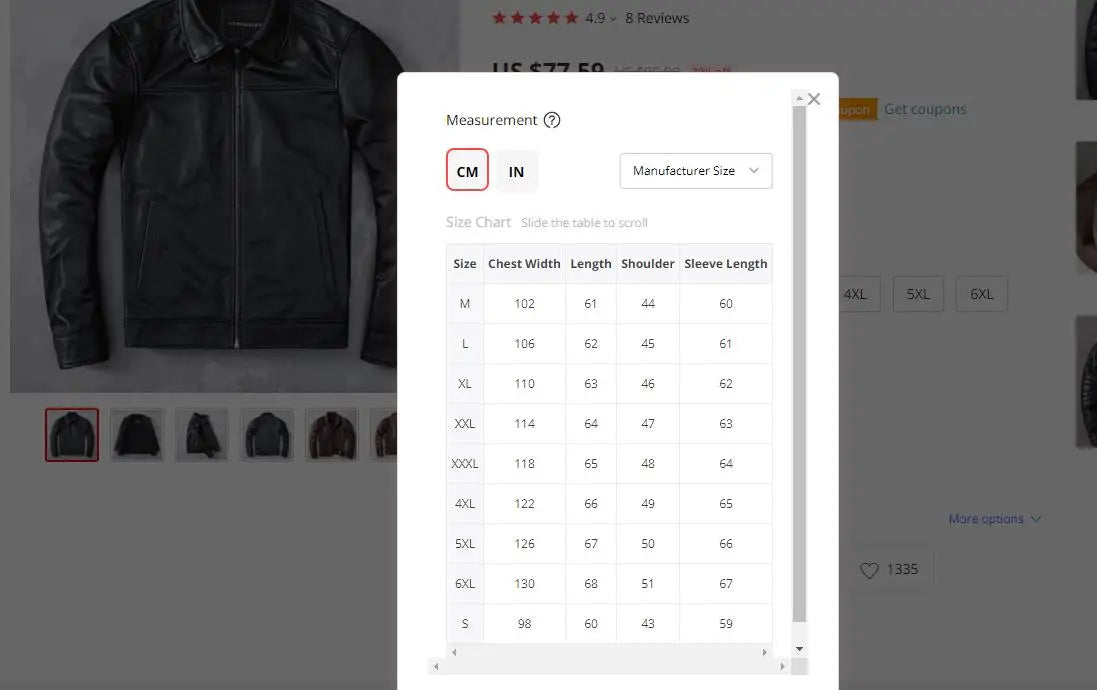This screenshot has width=1097, height=690.
Task: Select the first black jacket thumbnail
Action: click(x=72, y=435)
